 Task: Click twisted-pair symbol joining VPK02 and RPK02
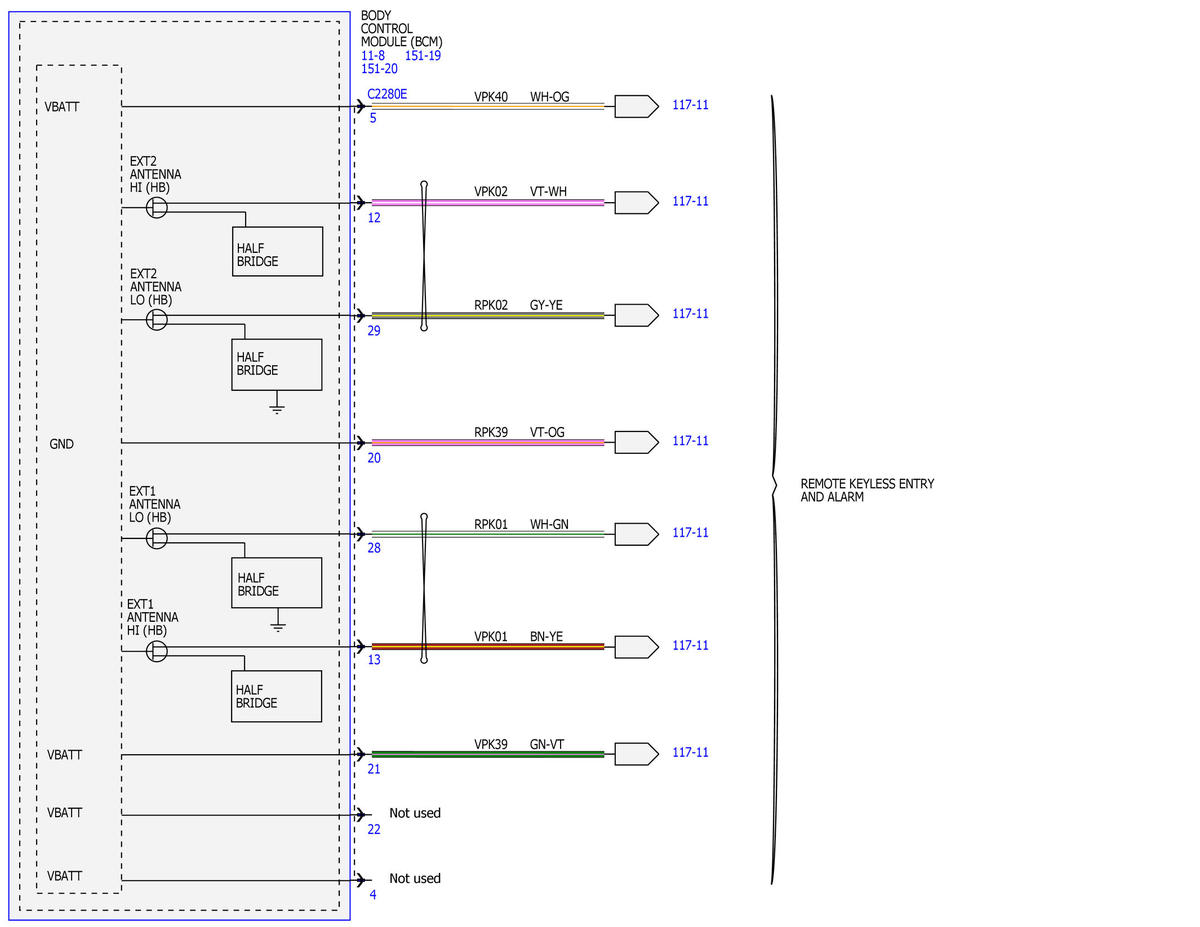tap(424, 256)
